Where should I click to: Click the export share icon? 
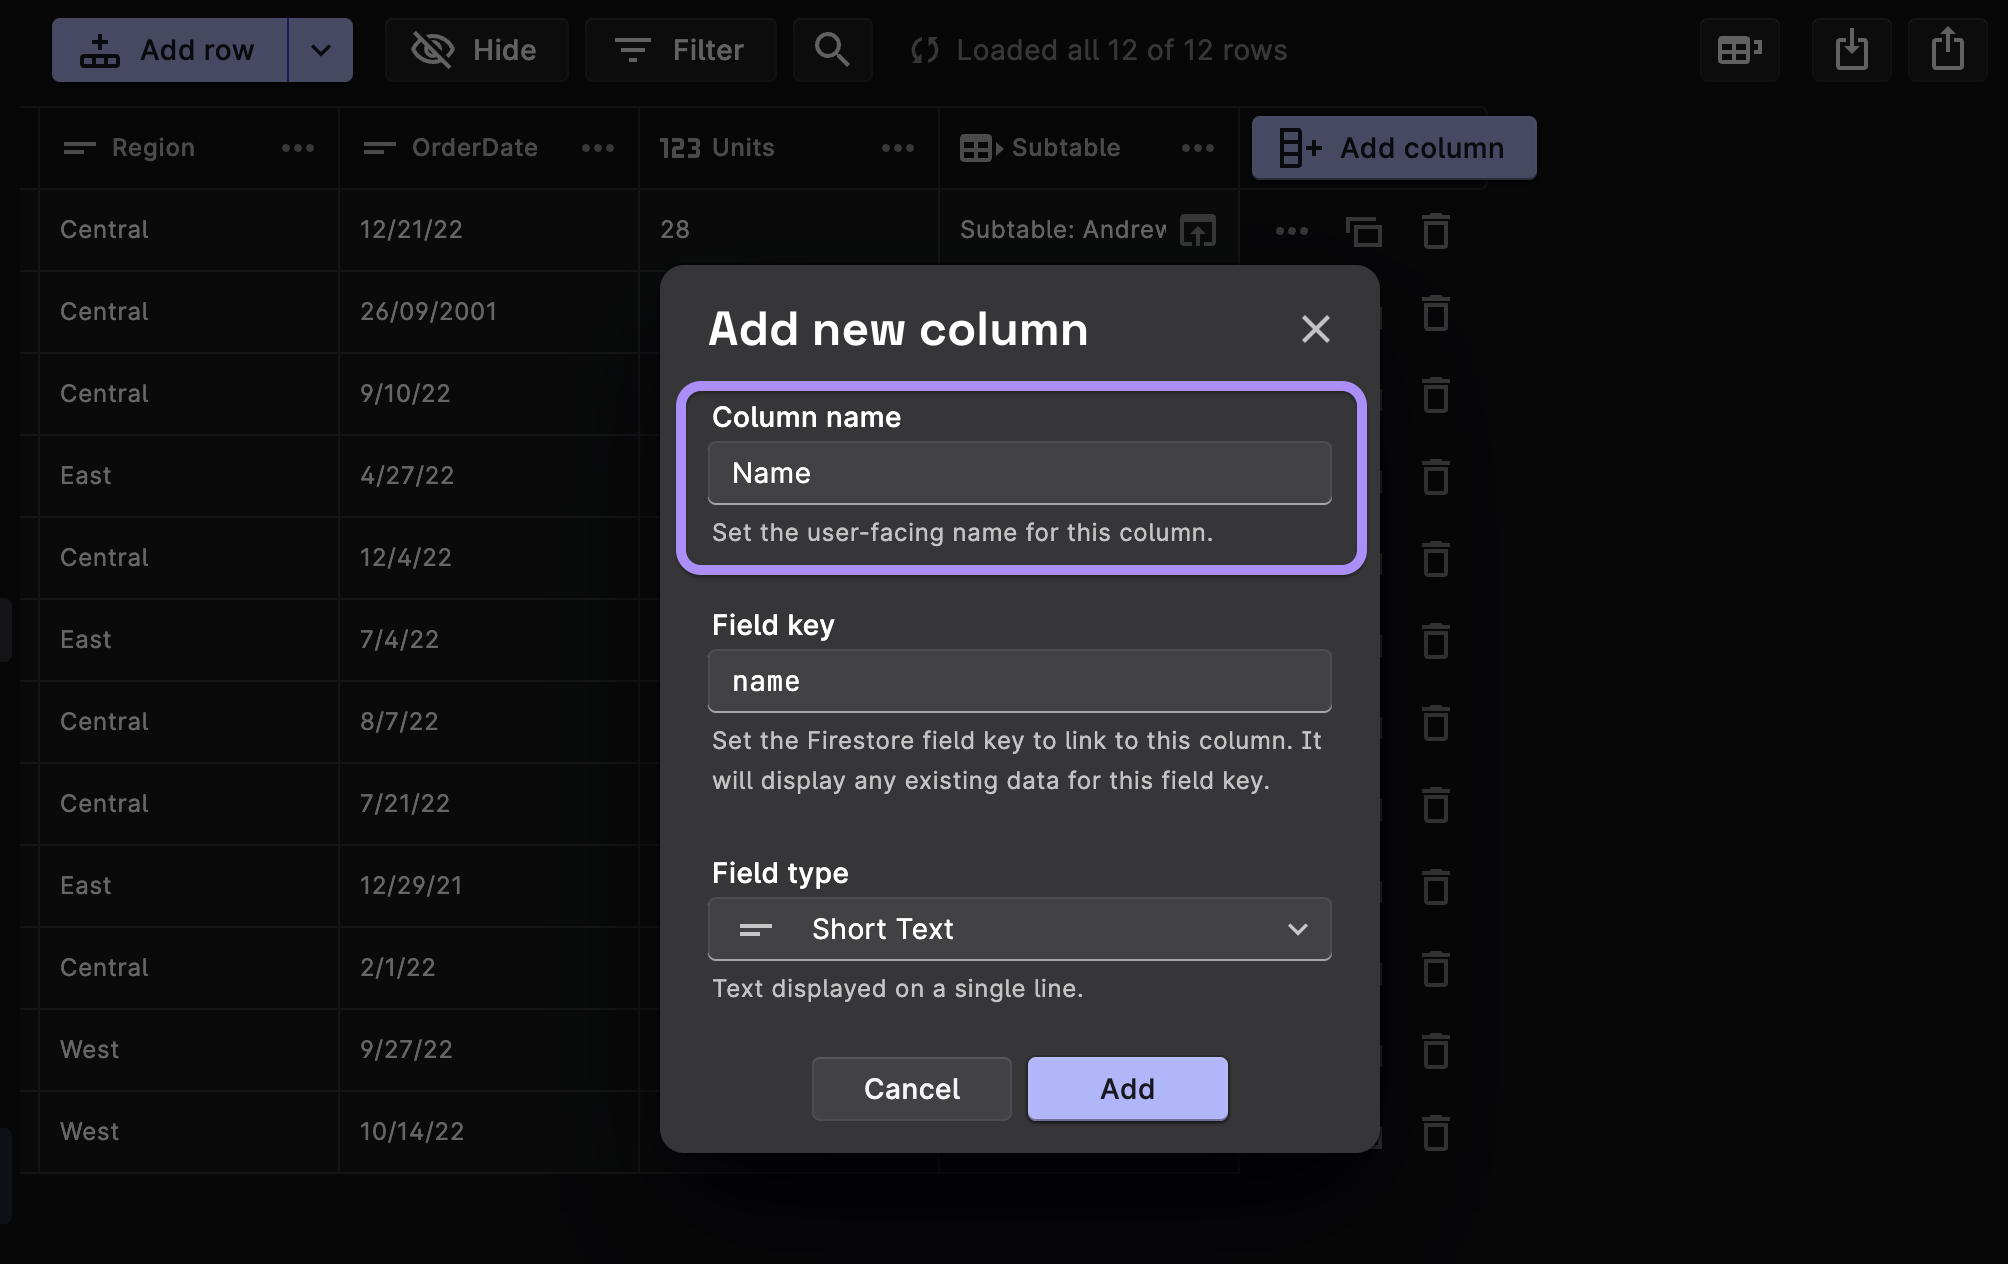pos(1947,50)
